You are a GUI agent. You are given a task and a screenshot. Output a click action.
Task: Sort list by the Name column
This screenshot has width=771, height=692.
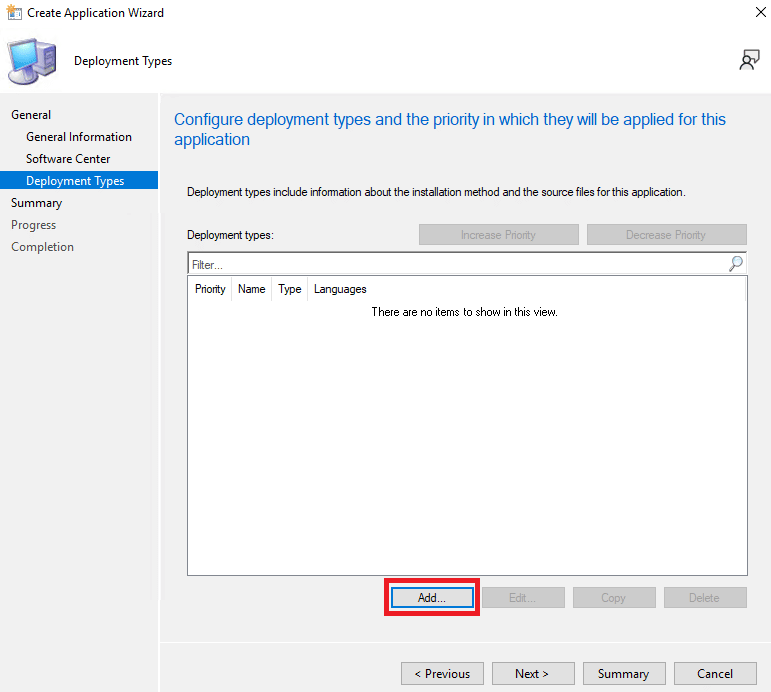click(252, 289)
